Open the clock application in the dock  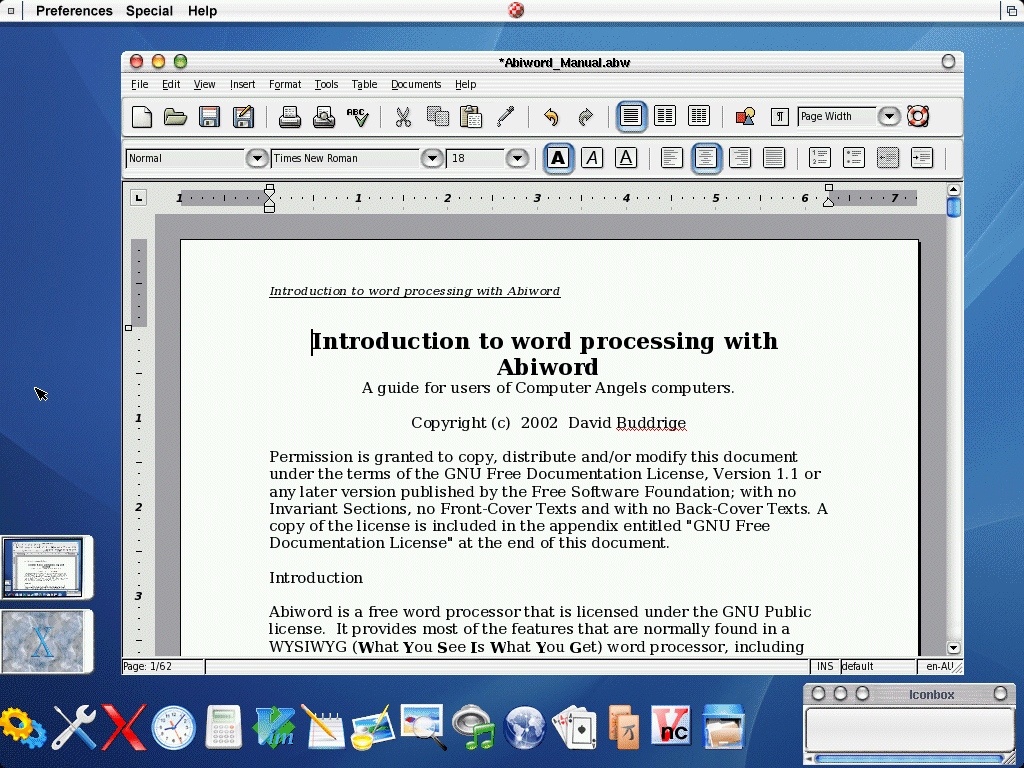[x=174, y=727]
